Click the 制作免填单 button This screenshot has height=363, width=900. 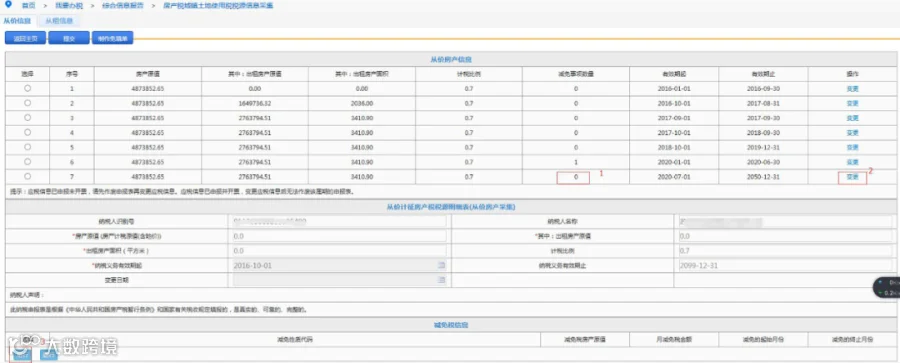point(112,38)
